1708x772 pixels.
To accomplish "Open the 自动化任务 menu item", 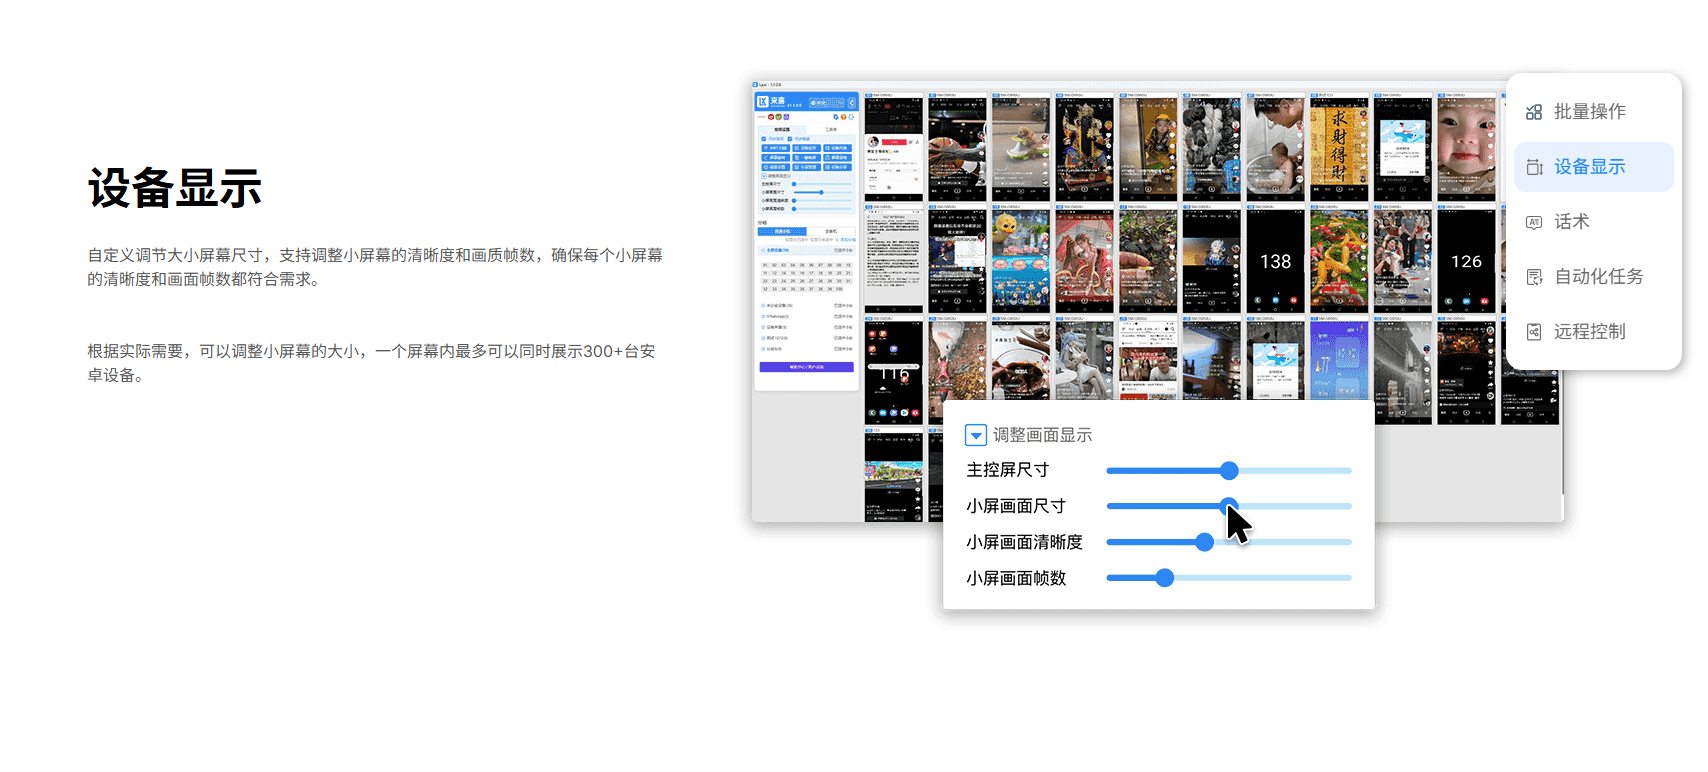I will (1593, 277).
